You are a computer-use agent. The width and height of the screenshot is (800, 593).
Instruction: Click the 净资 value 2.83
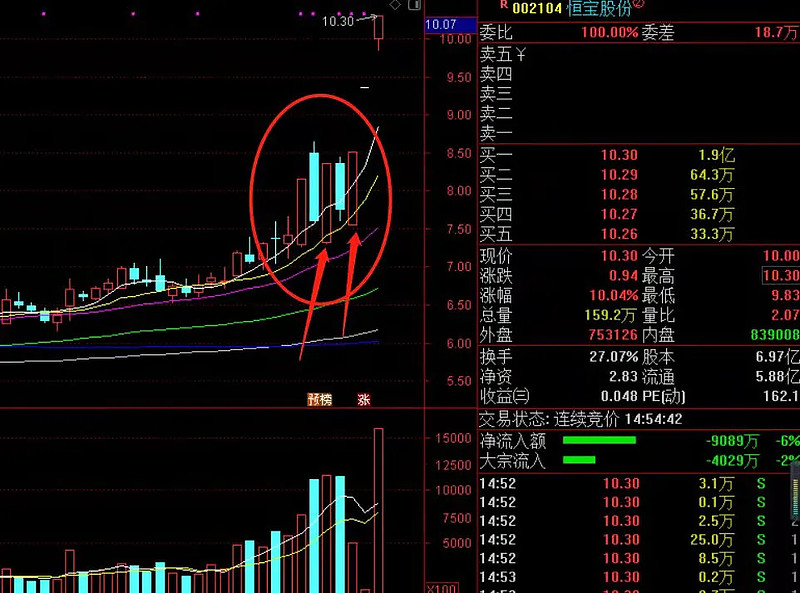[x=623, y=376]
